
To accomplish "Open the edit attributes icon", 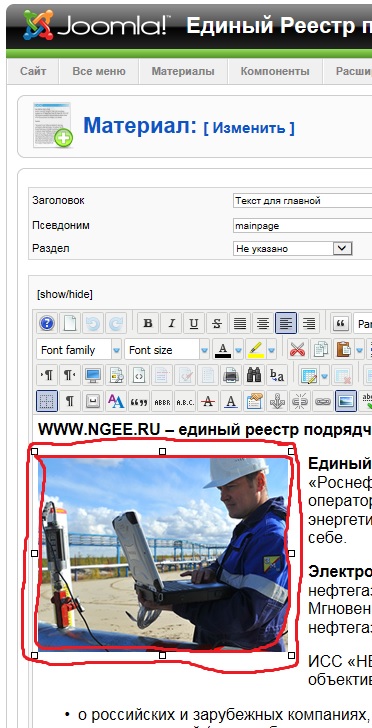I will tap(254, 401).
